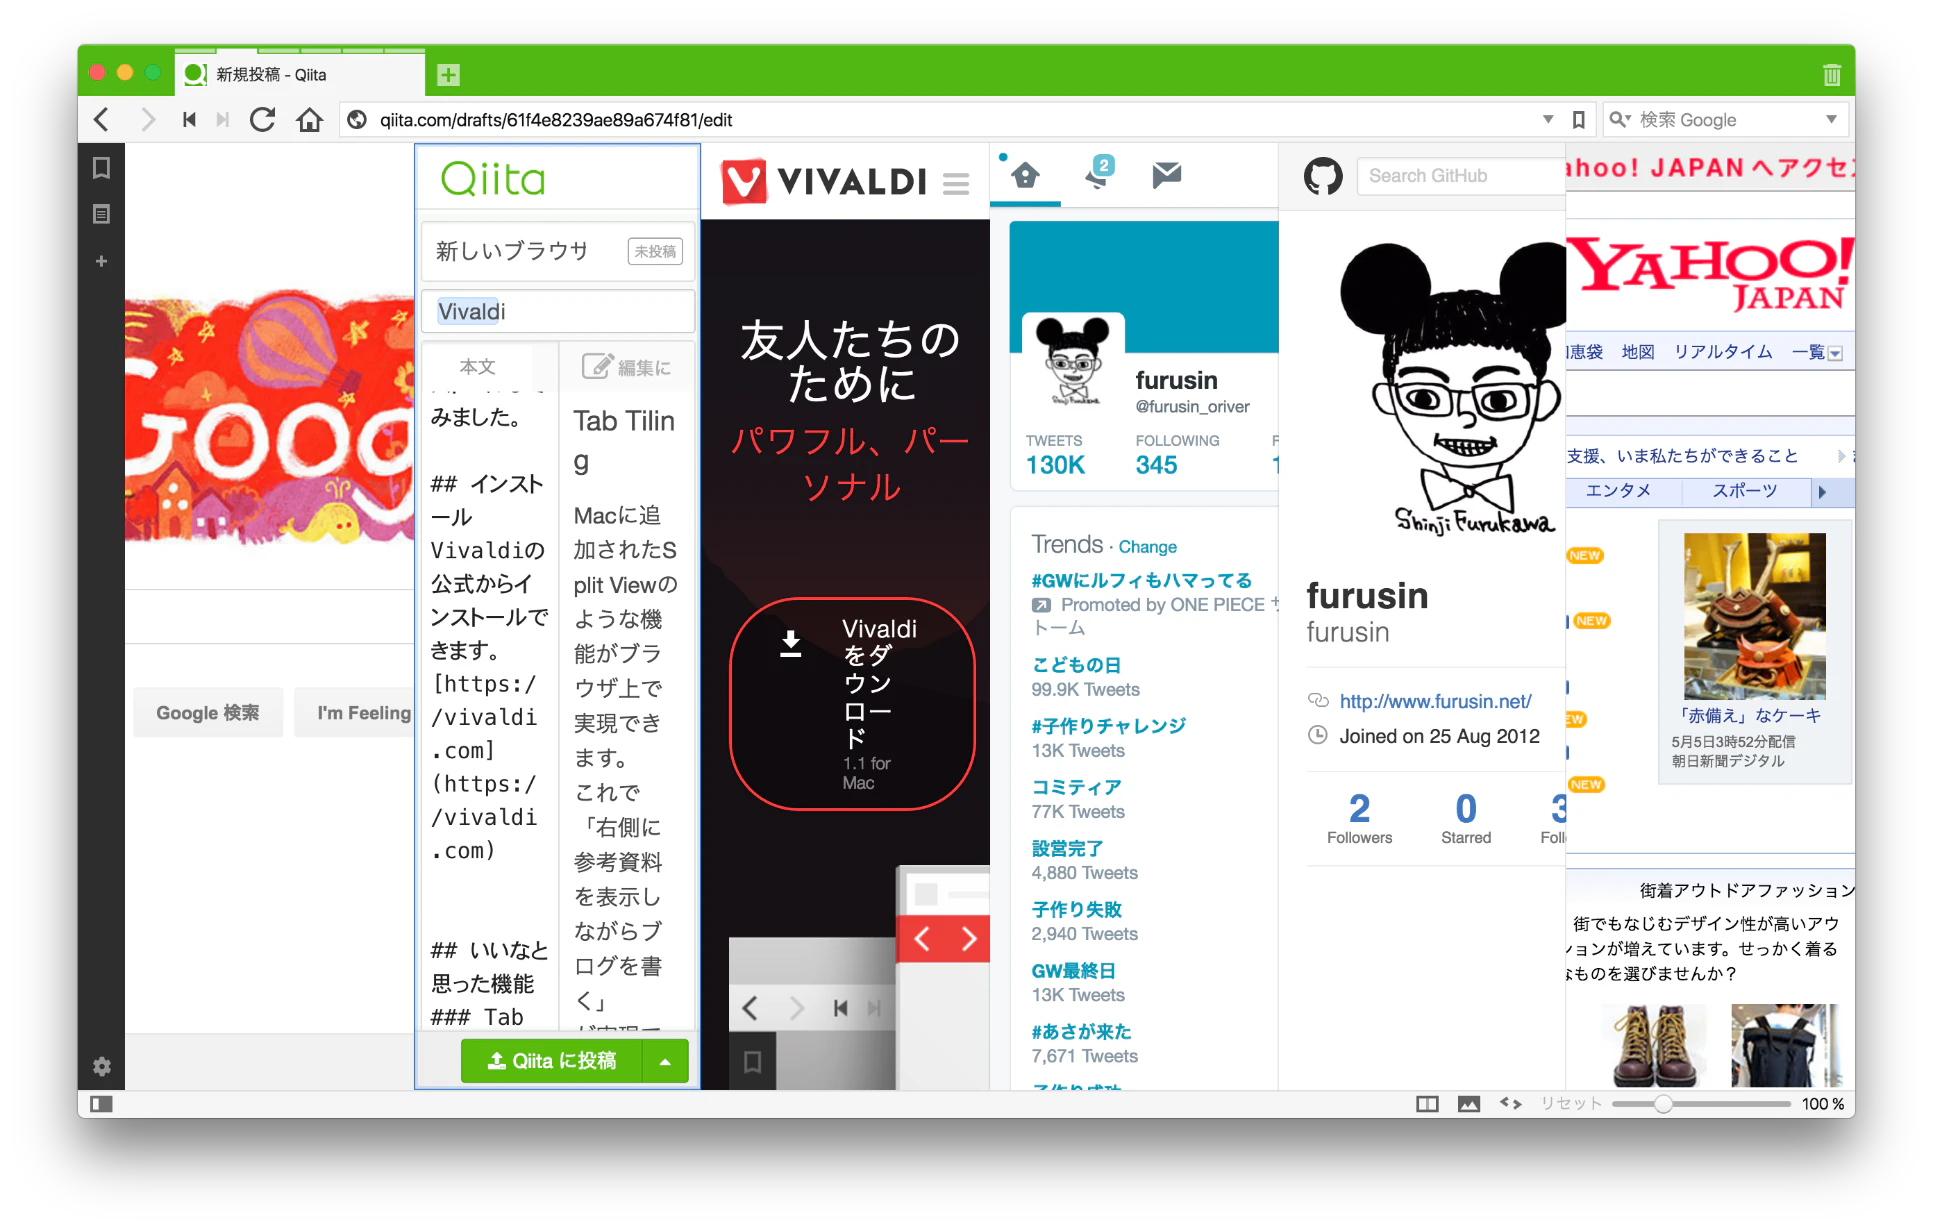
Task: Open the コミティア trend
Action: click(x=1076, y=787)
